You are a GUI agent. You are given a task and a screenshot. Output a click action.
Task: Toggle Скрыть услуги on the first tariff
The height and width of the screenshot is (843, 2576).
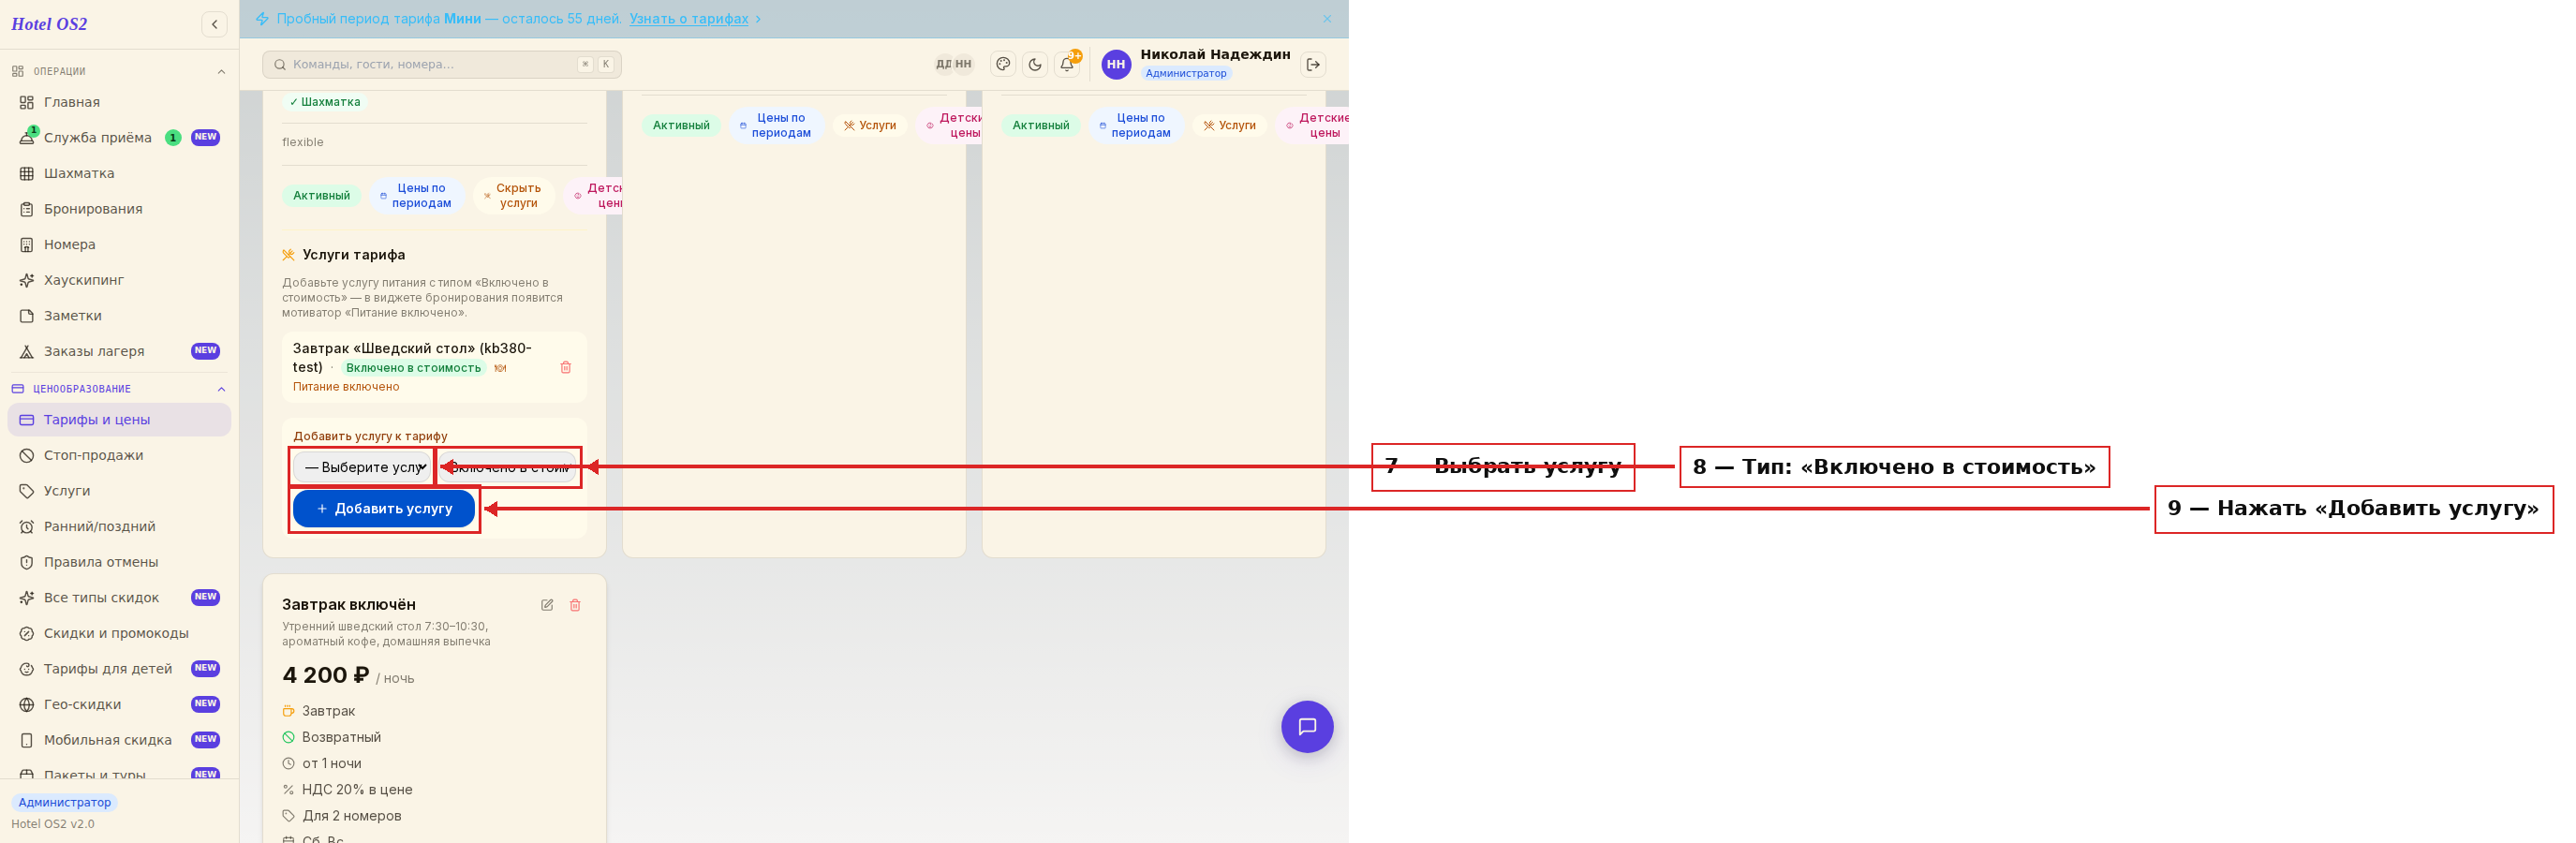(x=513, y=195)
